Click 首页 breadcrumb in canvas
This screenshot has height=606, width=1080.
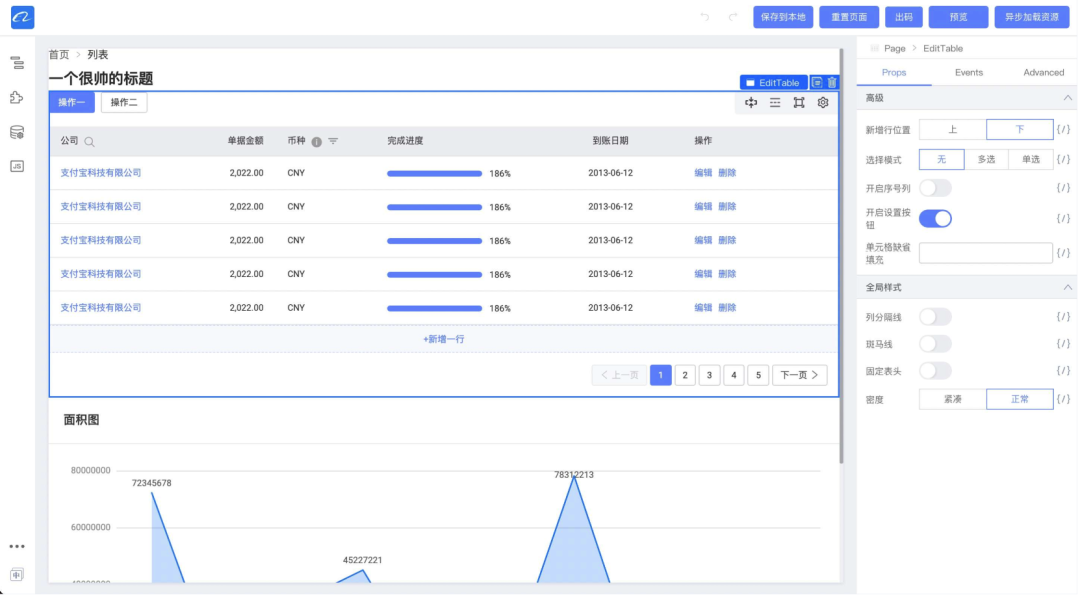click(59, 54)
